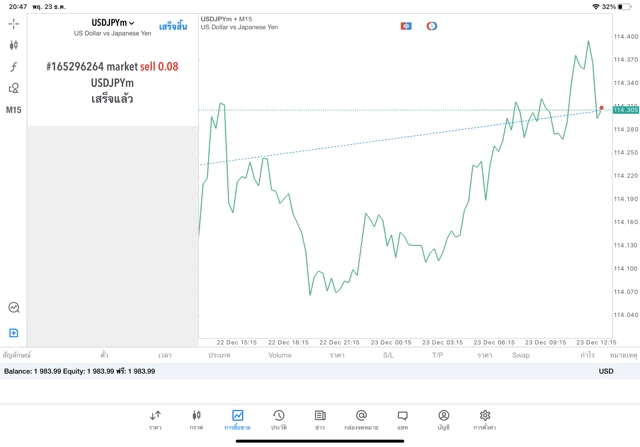Click the 22 Dec 15:15 time axis label
This screenshot has width=640, height=447.
236,342
